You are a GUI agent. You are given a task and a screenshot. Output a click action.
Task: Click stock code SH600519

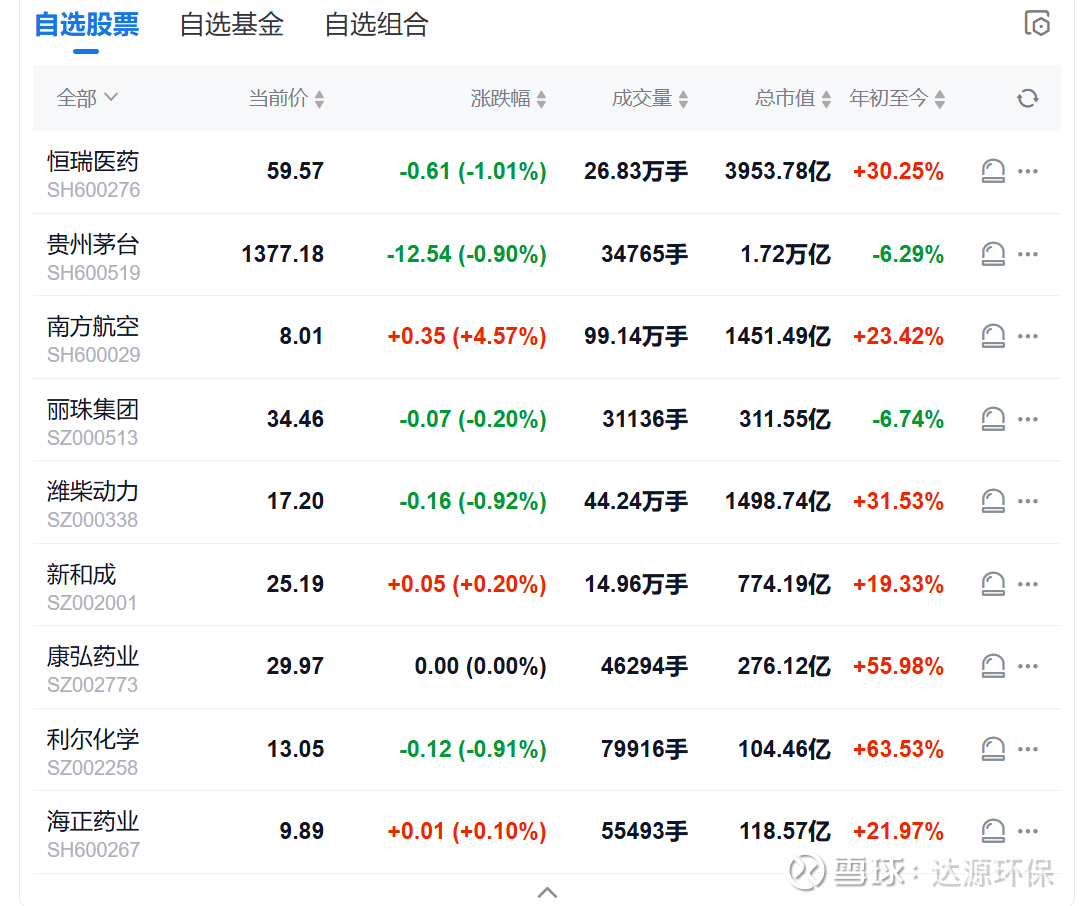[94, 273]
